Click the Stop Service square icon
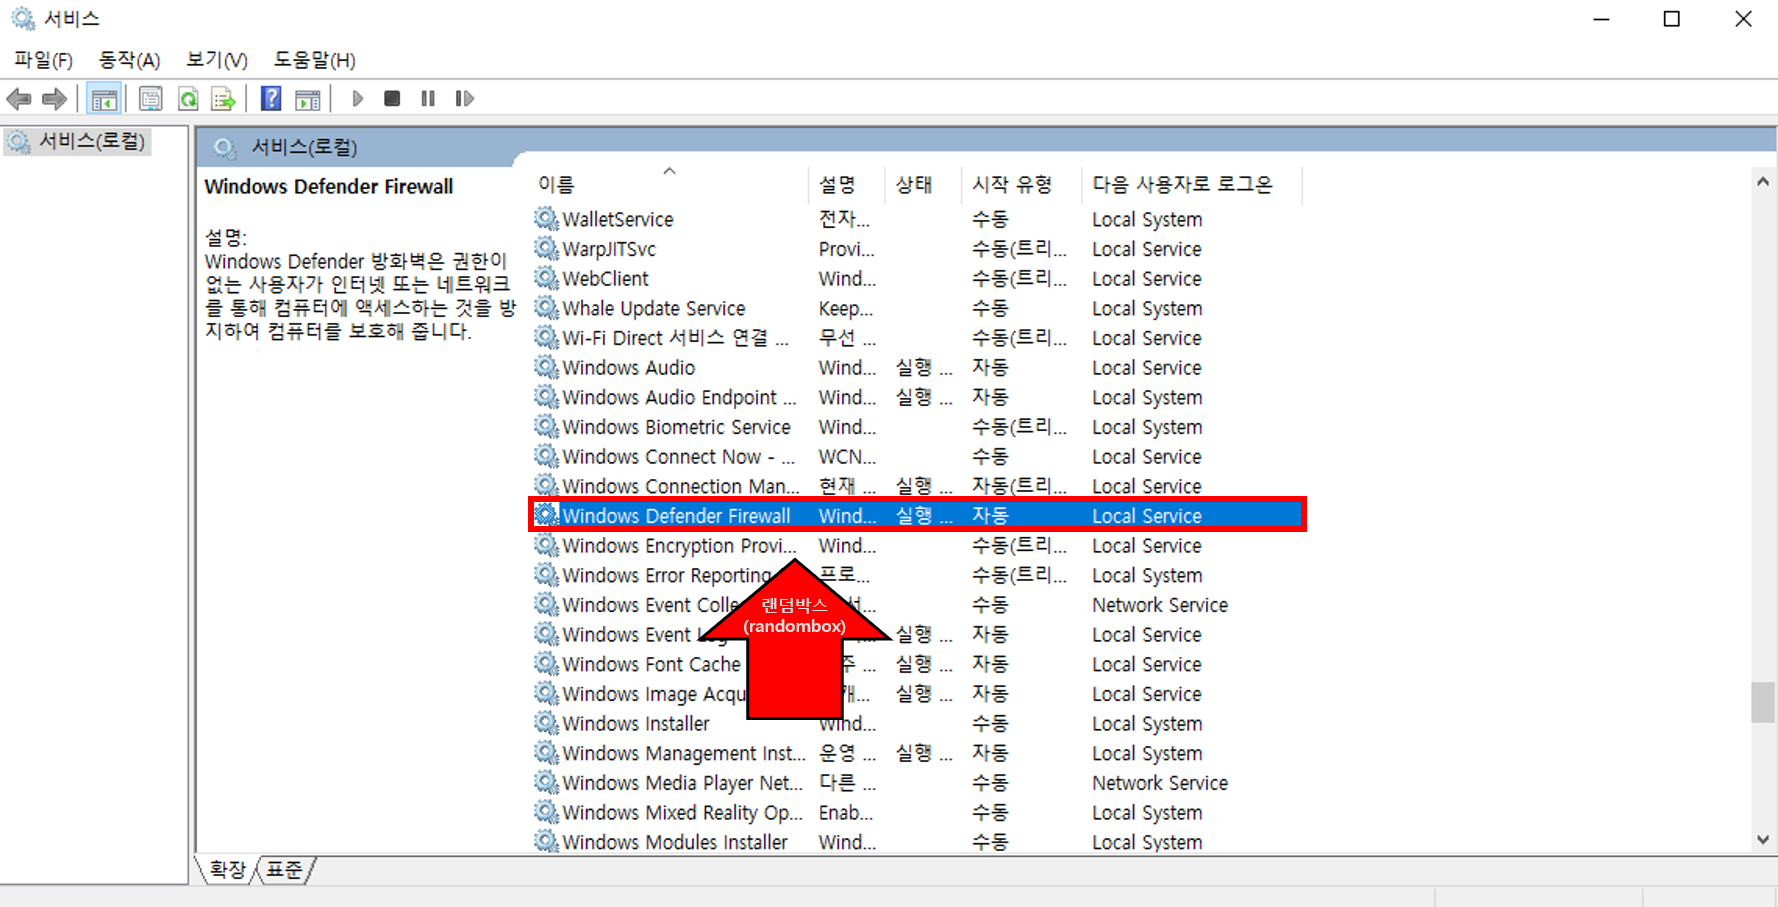Screen dimensions: 1778x907 tap(392, 99)
